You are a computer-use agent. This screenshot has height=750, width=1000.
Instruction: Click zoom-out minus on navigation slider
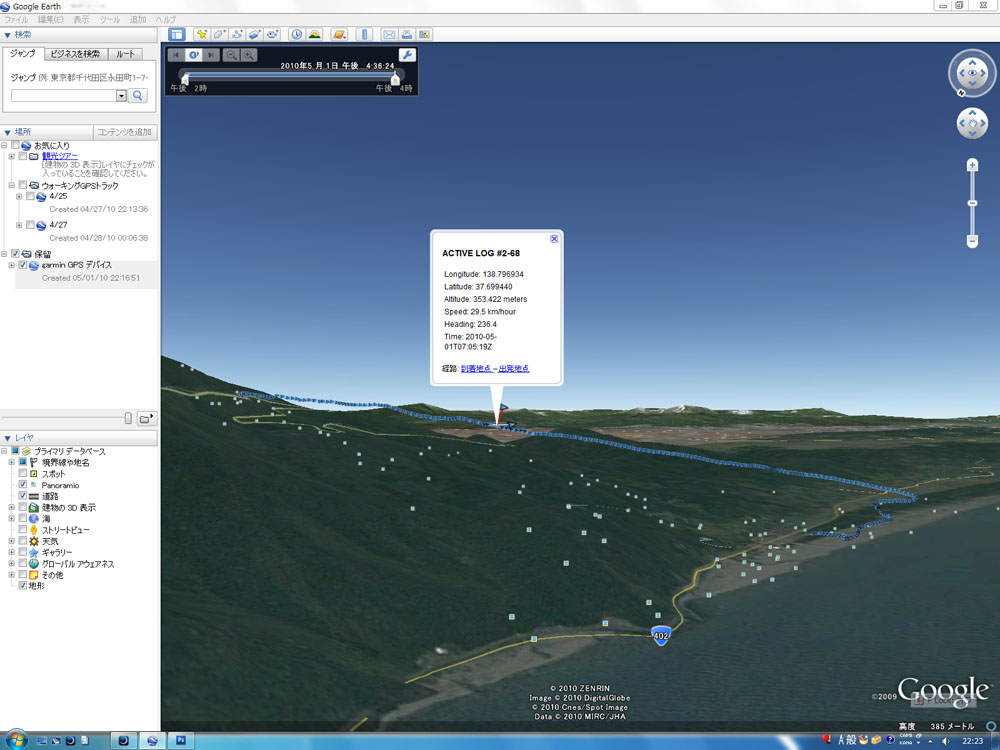[972, 240]
